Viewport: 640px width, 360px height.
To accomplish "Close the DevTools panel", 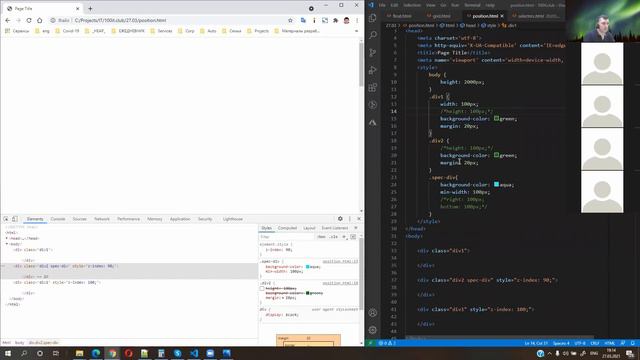I will coord(359,219).
